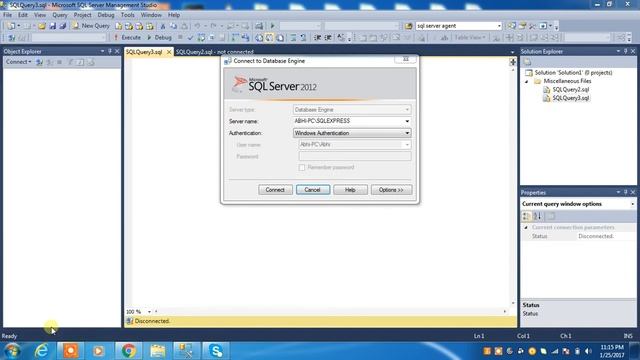Image resolution: width=640 pixels, height=360 pixels.
Task: Click the Categorized icon in Properties
Action: pyautogui.click(x=527, y=216)
